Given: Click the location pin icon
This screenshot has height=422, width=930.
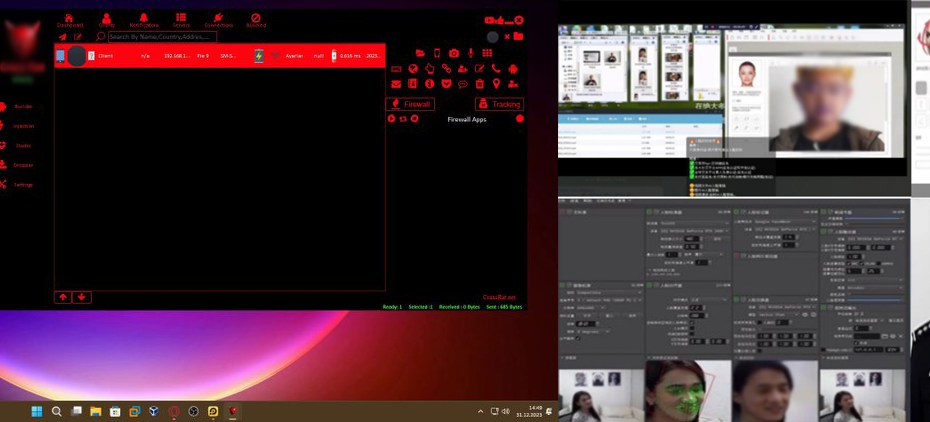Looking at the screenshot, I should 496,84.
